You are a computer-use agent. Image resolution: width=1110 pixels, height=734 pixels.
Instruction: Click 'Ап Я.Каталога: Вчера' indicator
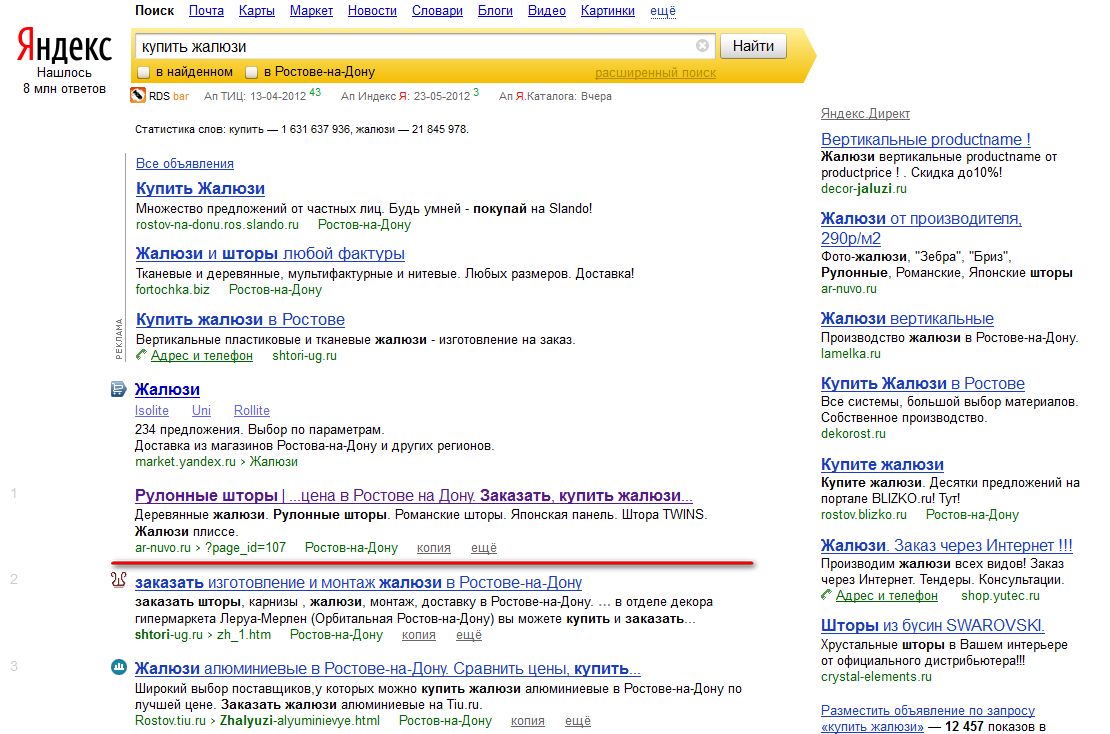(555, 96)
